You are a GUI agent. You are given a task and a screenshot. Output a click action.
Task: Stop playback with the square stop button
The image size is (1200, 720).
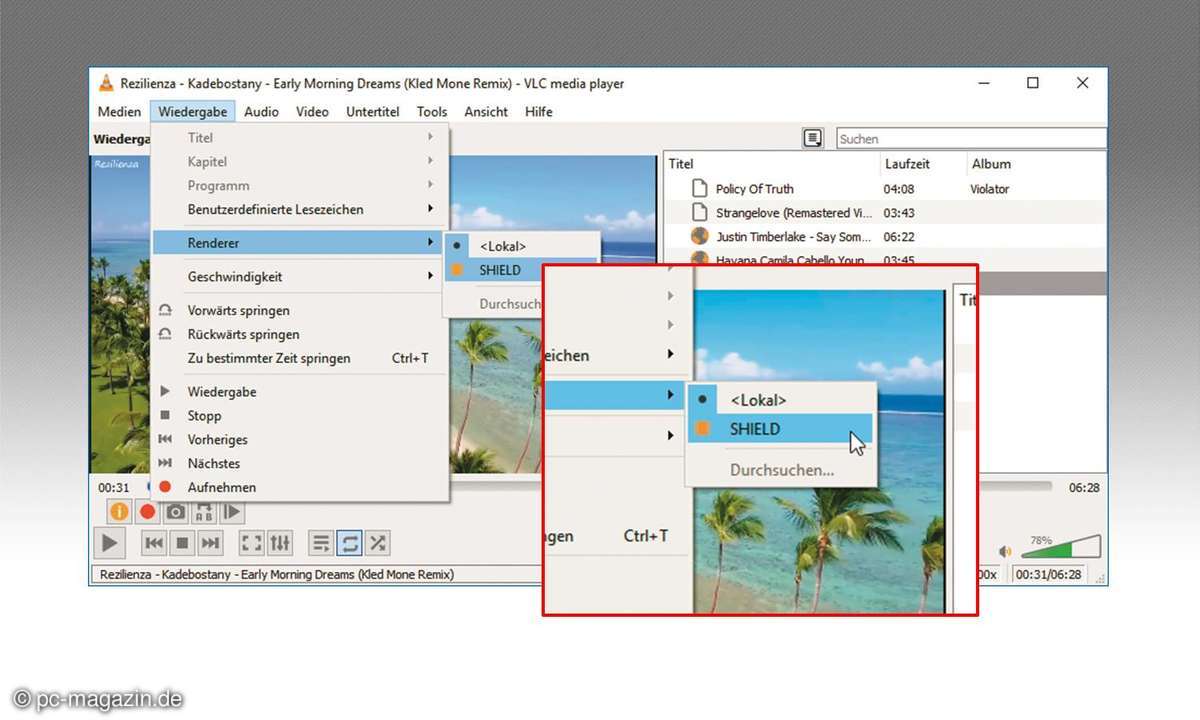[x=182, y=543]
